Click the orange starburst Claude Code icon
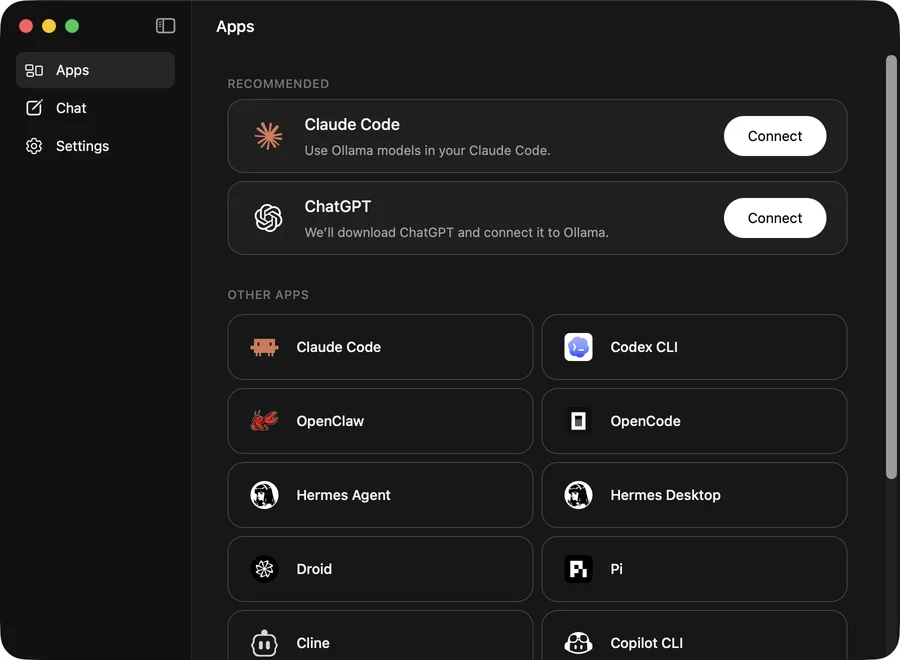This screenshot has height=660, width=900. click(269, 136)
